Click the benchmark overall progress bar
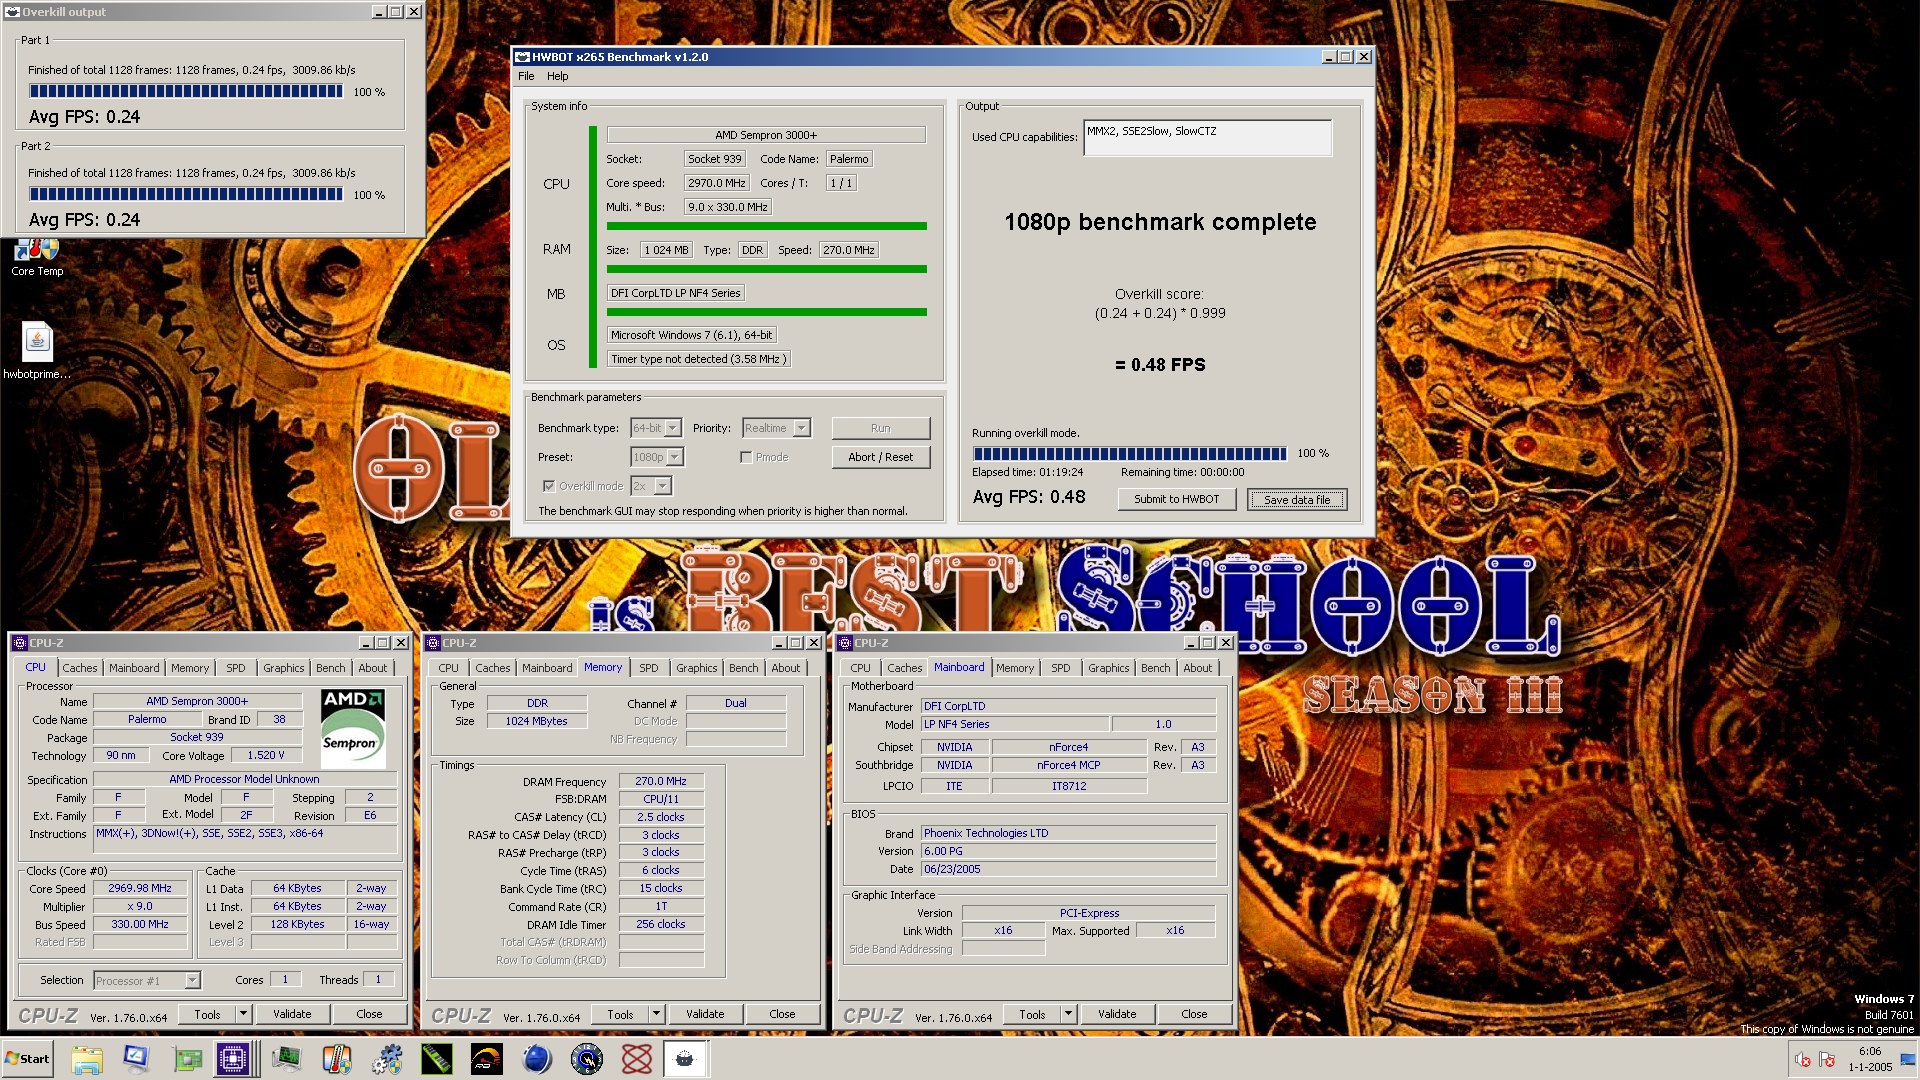 pyautogui.click(x=1129, y=454)
